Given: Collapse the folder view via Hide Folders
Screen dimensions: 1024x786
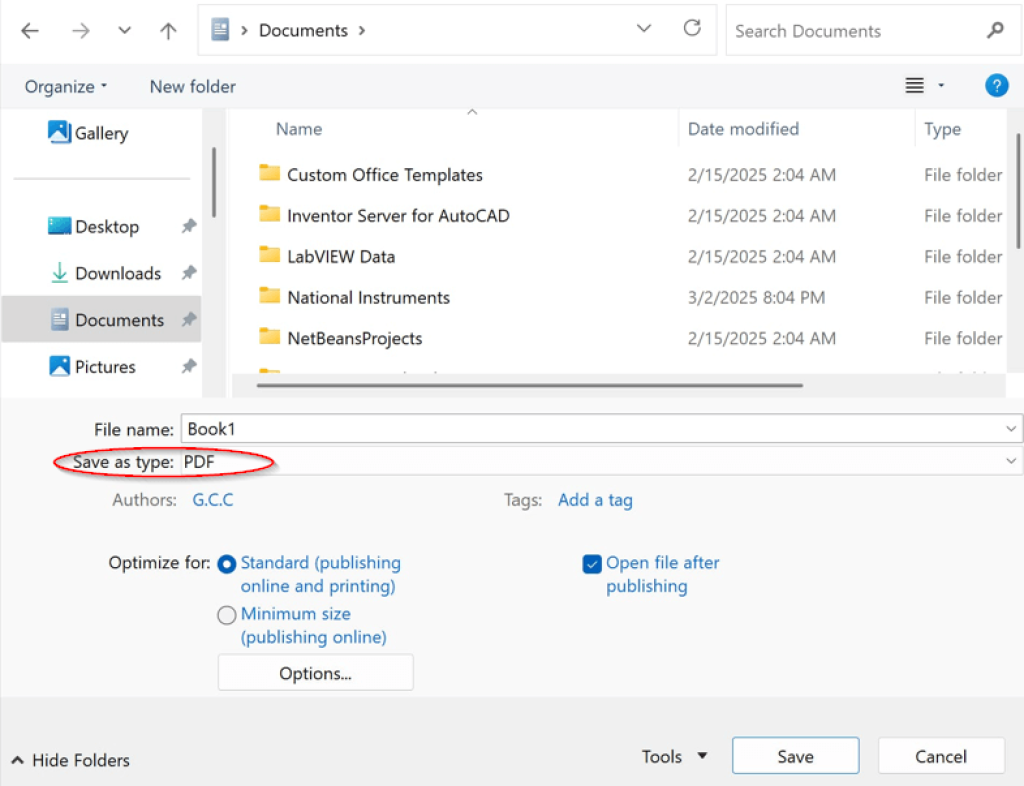Looking at the screenshot, I should (x=69, y=760).
